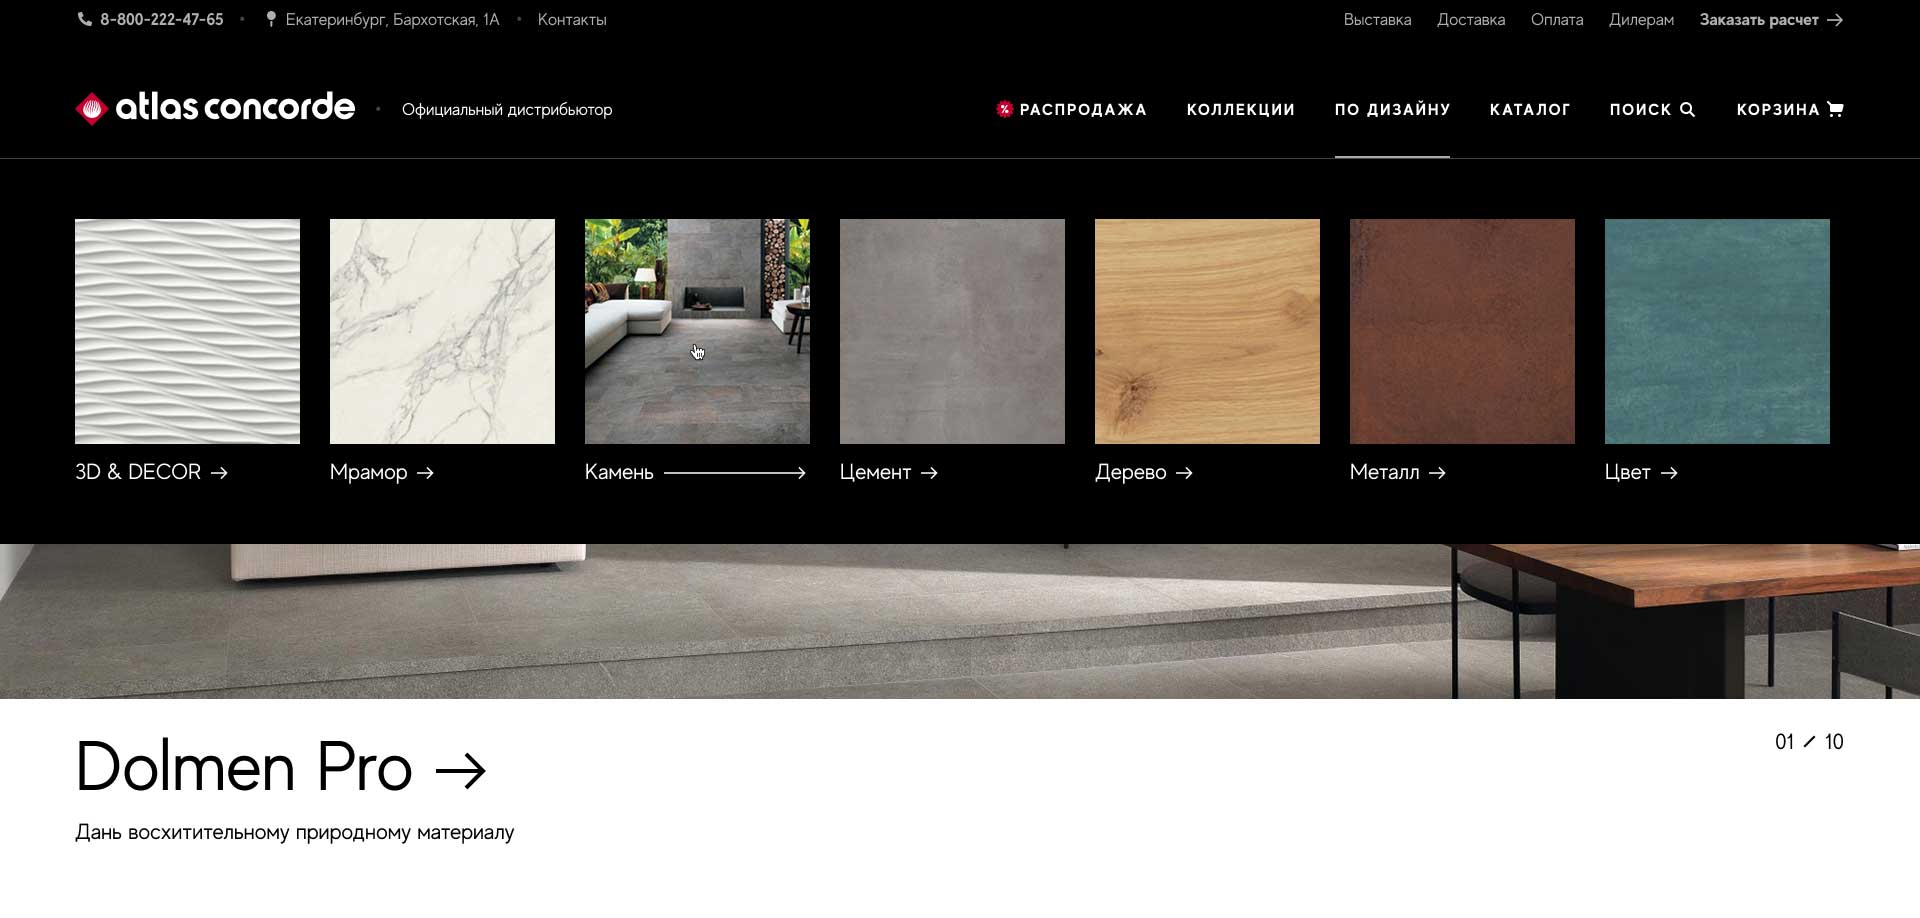Image resolution: width=1920 pixels, height=918 pixels.
Task: Click arrow beside Цемент label
Action: (929, 473)
